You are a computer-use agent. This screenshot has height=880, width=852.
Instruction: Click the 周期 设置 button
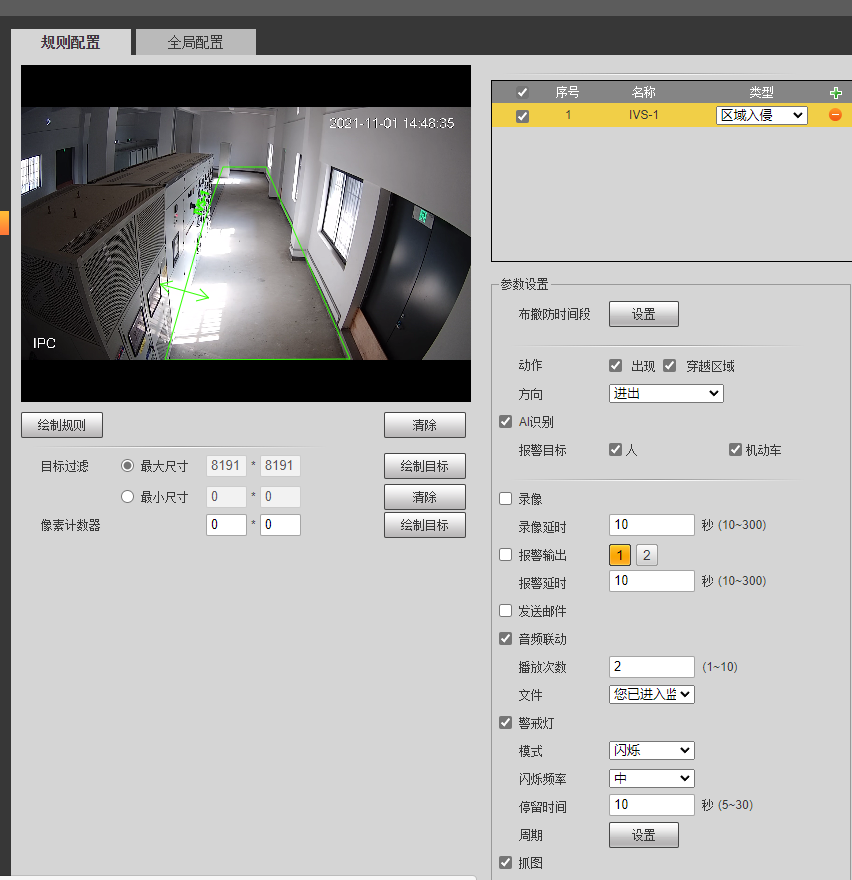click(x=644, y=835)
